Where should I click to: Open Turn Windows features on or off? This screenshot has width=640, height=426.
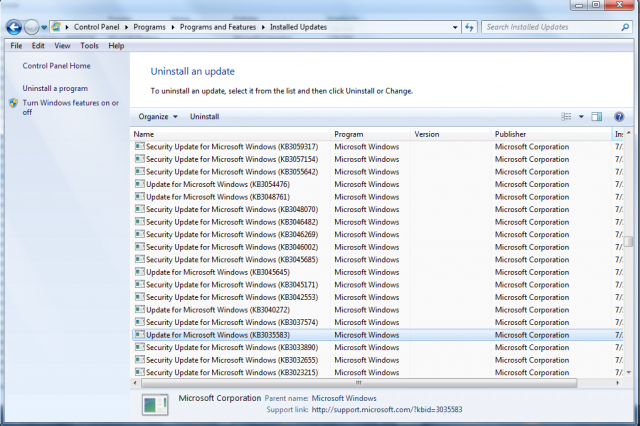(x=70, y=107)
